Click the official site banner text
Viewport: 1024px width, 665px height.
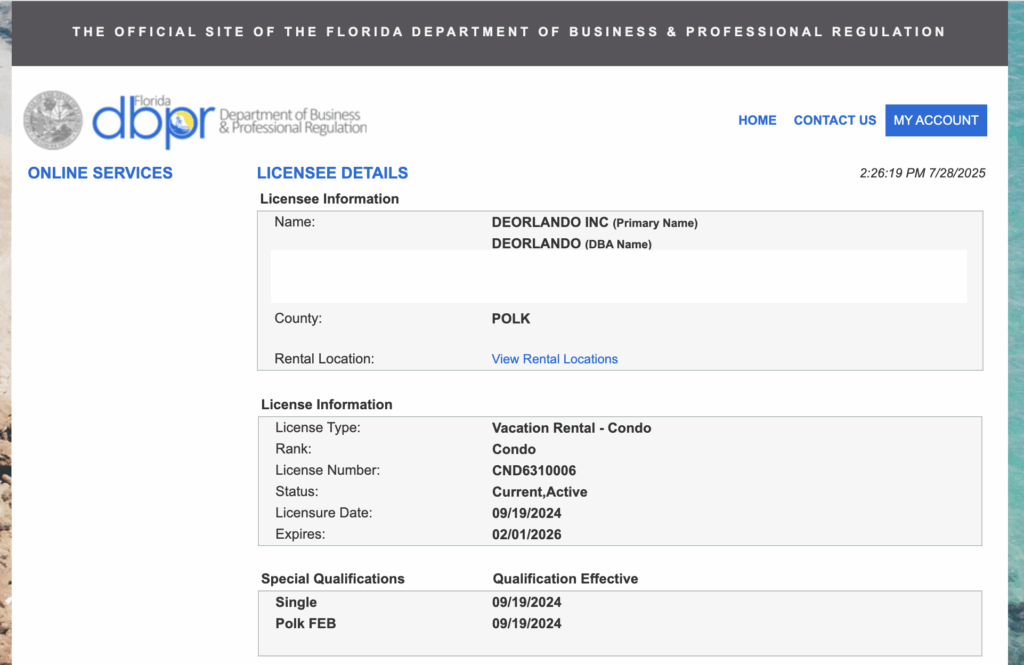(x=509, y=32)
